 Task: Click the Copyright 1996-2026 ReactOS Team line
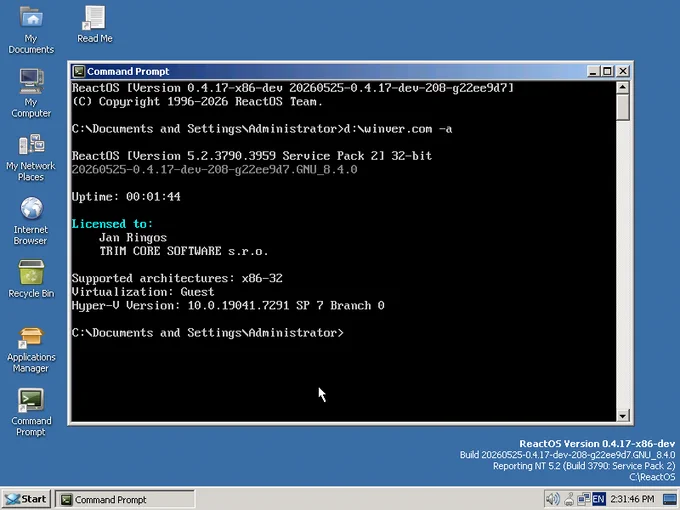tap(197, 101)
